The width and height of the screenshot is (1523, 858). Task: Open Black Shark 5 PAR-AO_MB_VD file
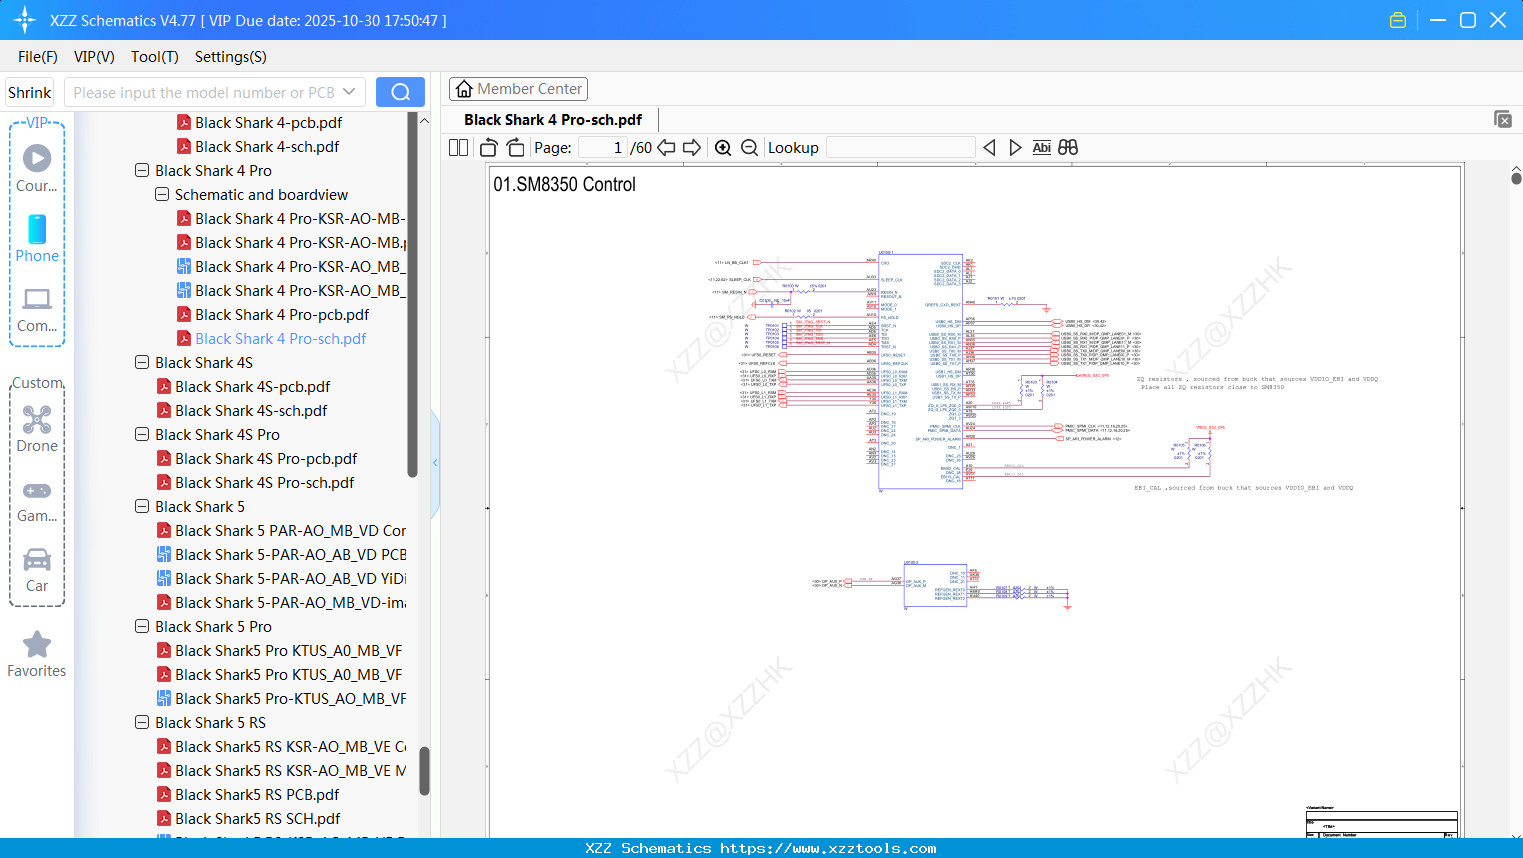(x=290, y=531)
